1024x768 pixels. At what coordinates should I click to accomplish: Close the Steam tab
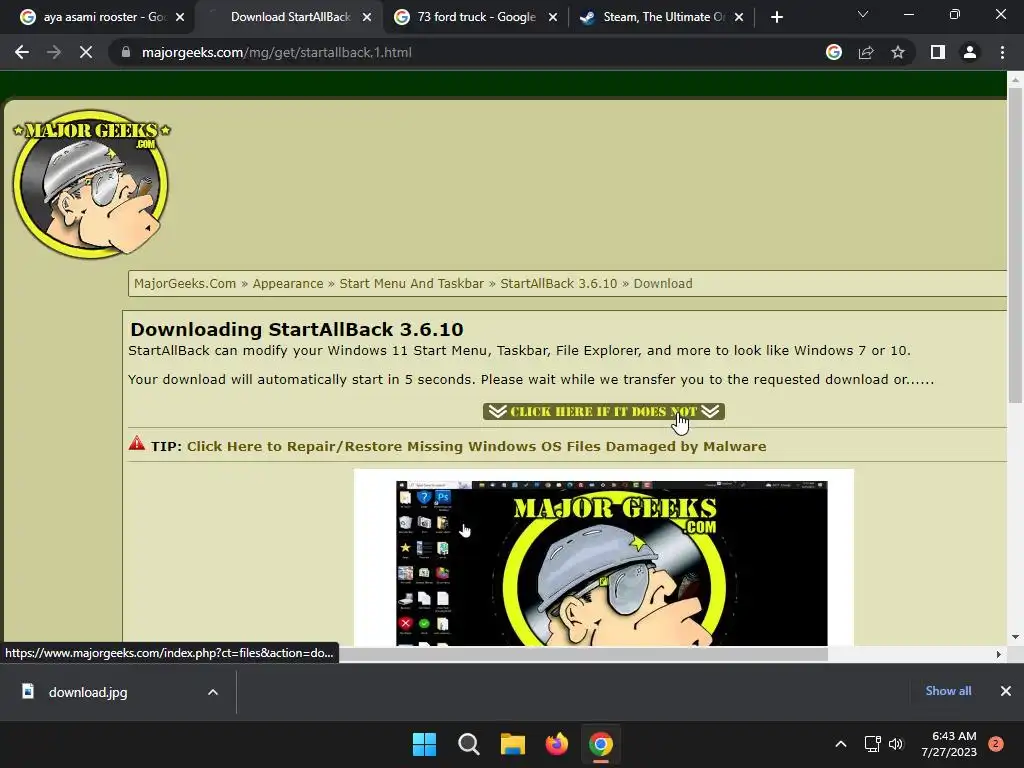[x=739, y=17]
